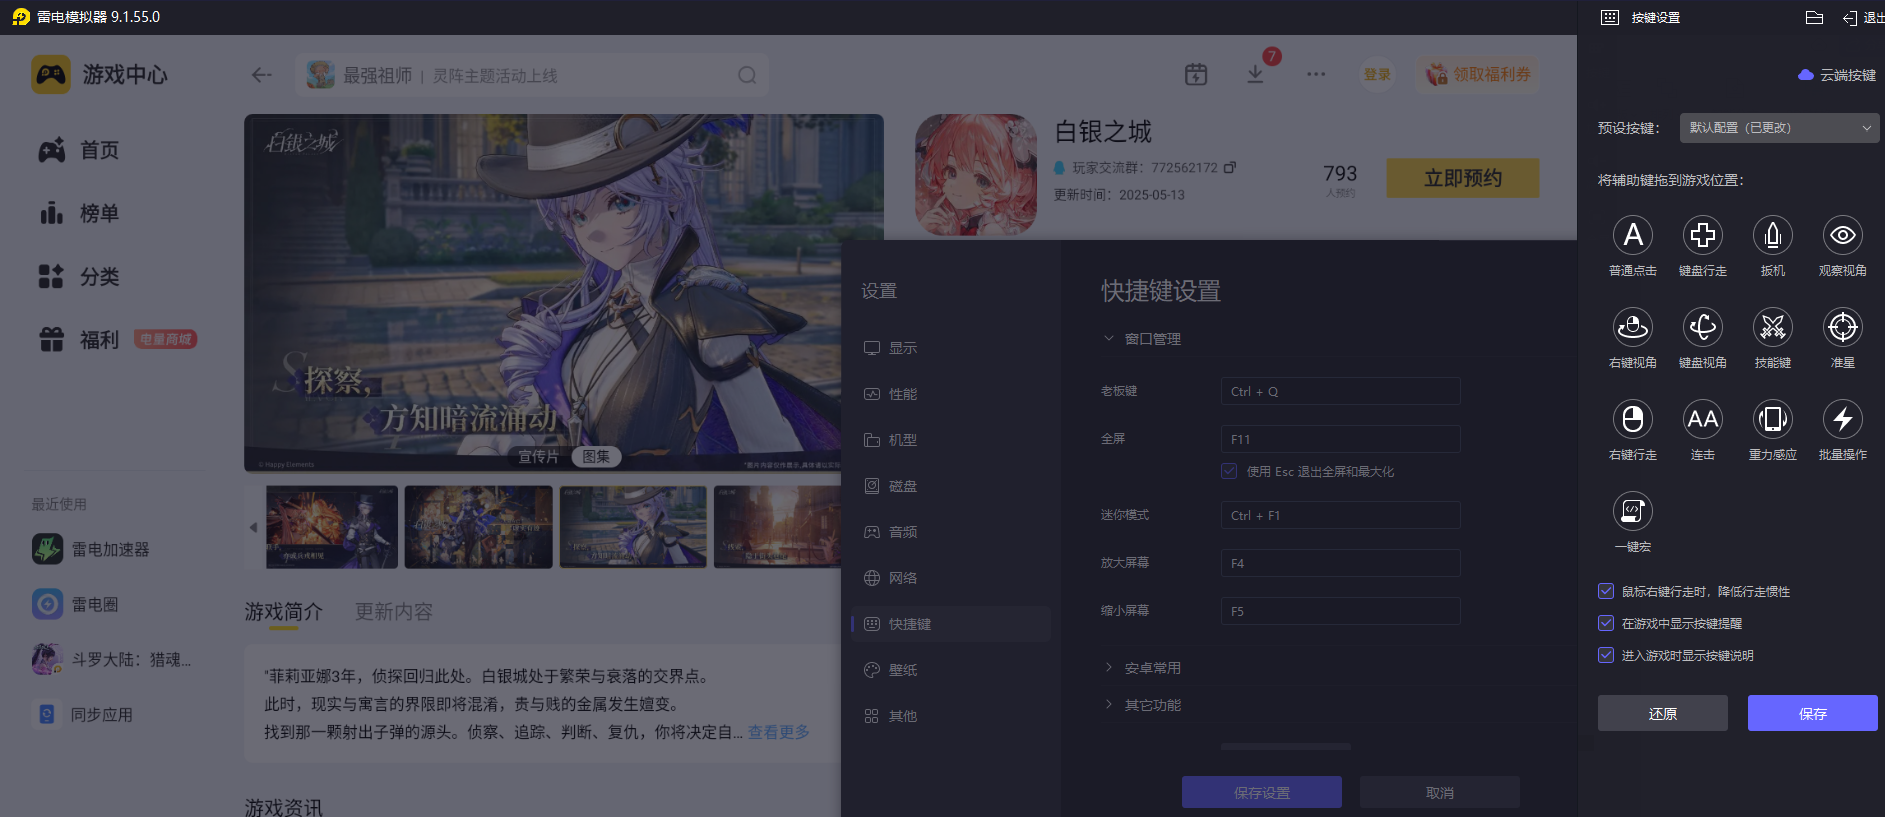Select the 键盘视角 key icon
Image resolution: width=1885 pixels, height=817 pixels.
coord(1703,327)
